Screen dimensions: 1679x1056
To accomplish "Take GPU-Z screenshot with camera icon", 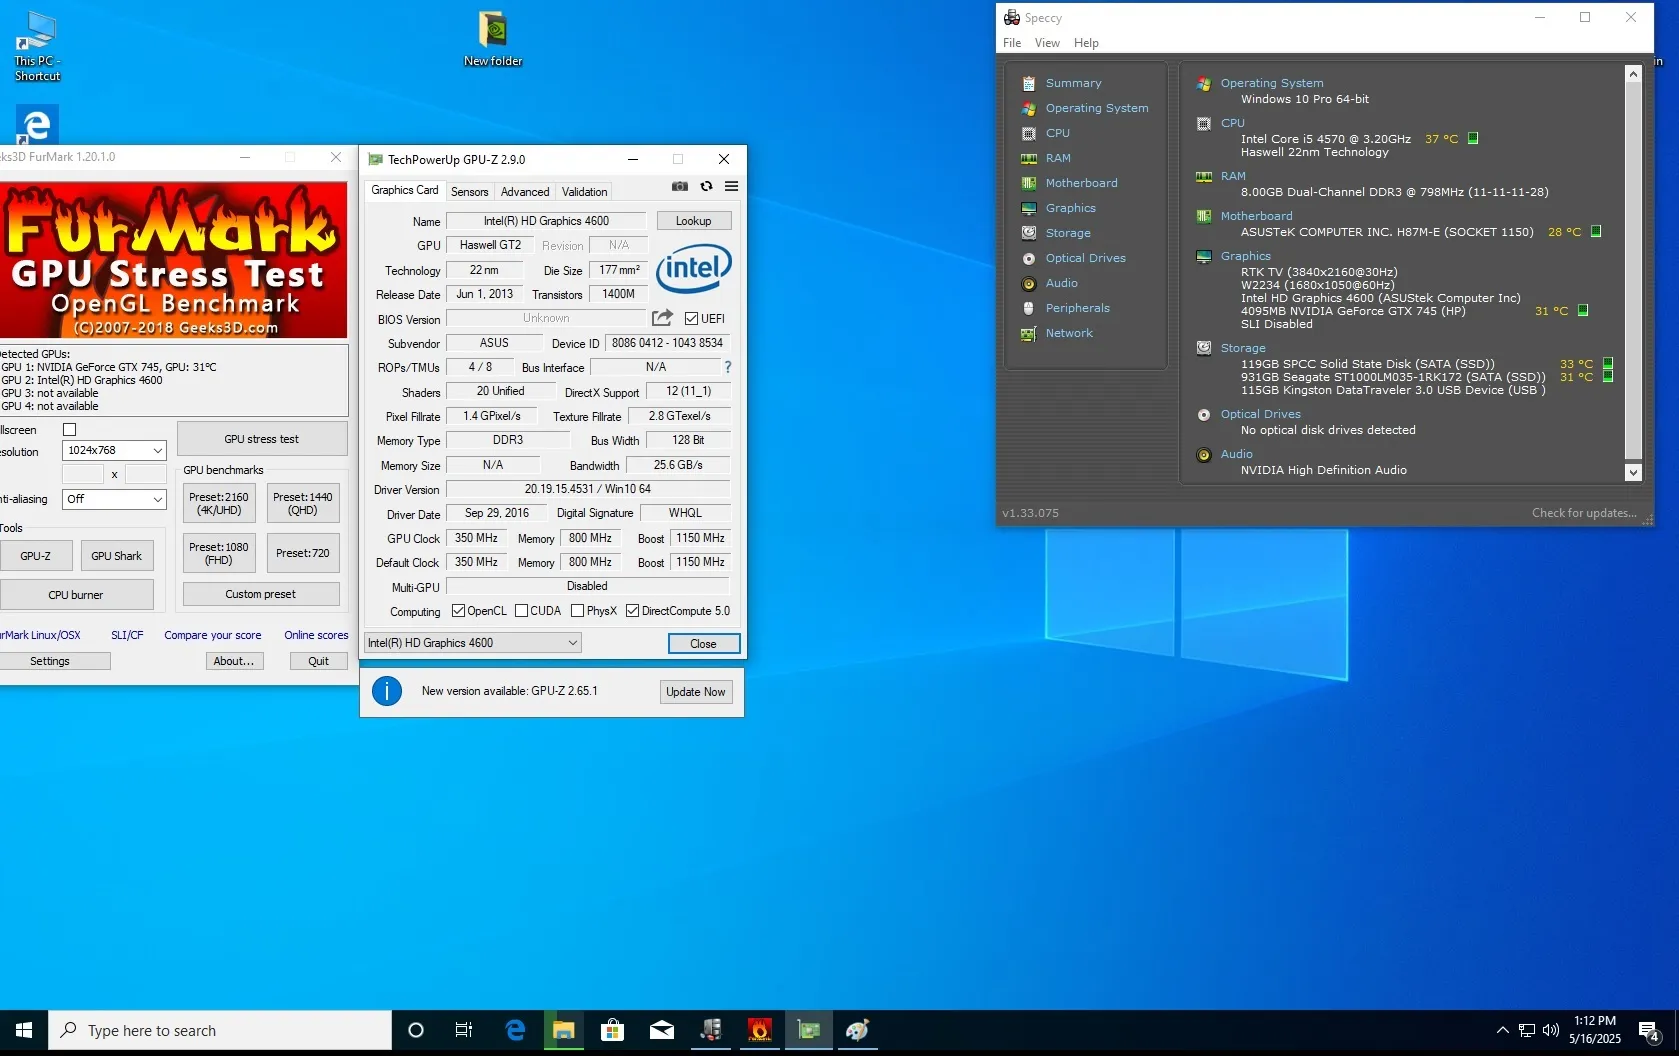I will click(680, 186).
